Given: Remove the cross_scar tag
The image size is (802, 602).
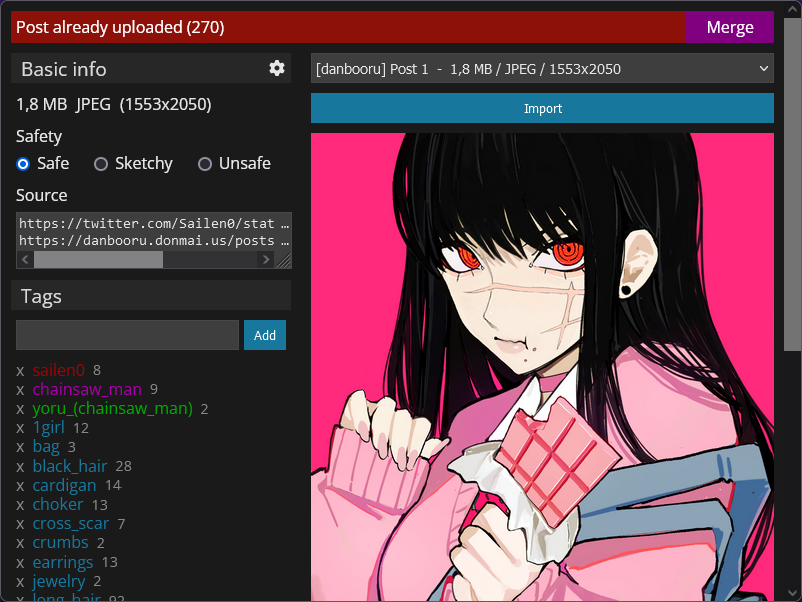Looking at the screenshot, I should (x=20, y=524).
